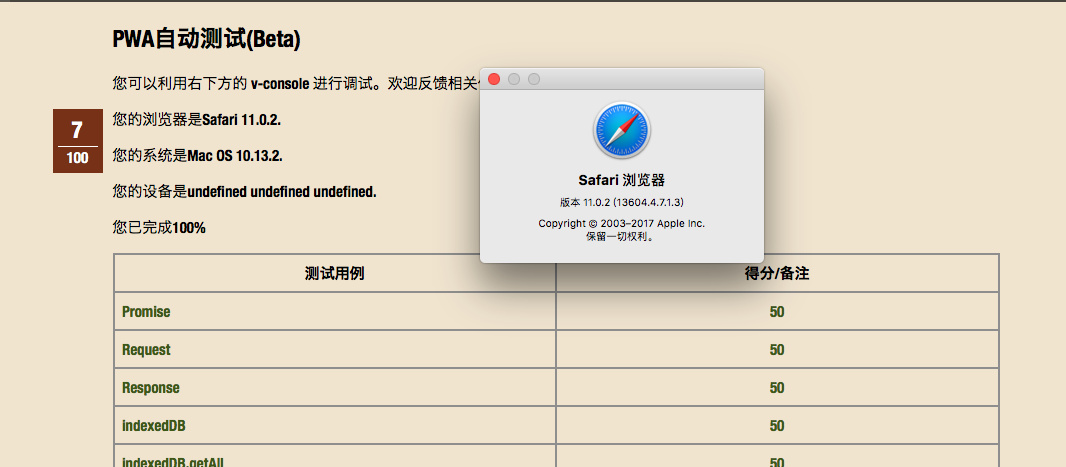Click the 测试用例 column header
This screenshot has width=1066, height=467.
point(334,273)
